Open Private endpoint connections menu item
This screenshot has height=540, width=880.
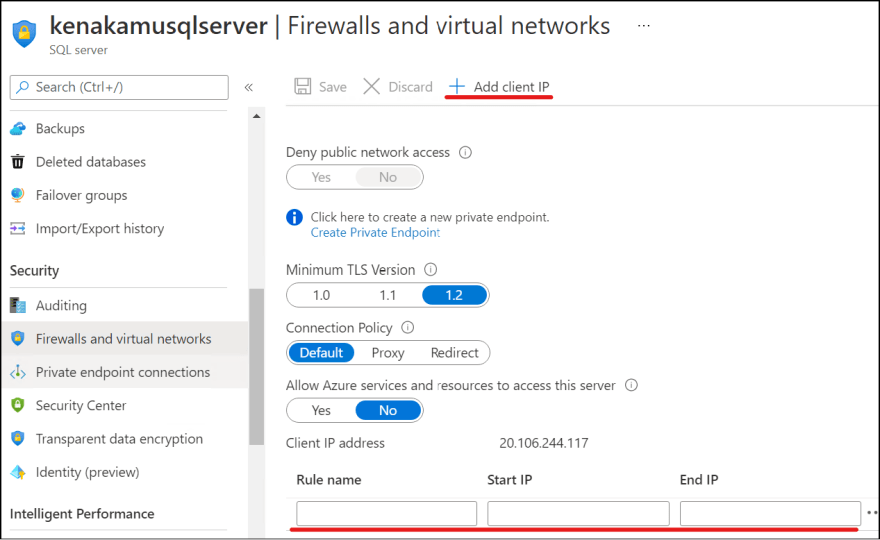click(123, 372)
